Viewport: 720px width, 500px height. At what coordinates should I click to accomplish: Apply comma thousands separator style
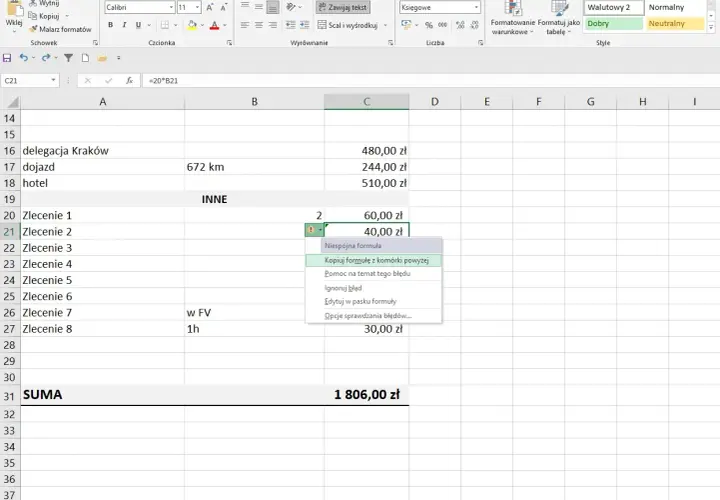pyautogui.click(x=443, y=25)
